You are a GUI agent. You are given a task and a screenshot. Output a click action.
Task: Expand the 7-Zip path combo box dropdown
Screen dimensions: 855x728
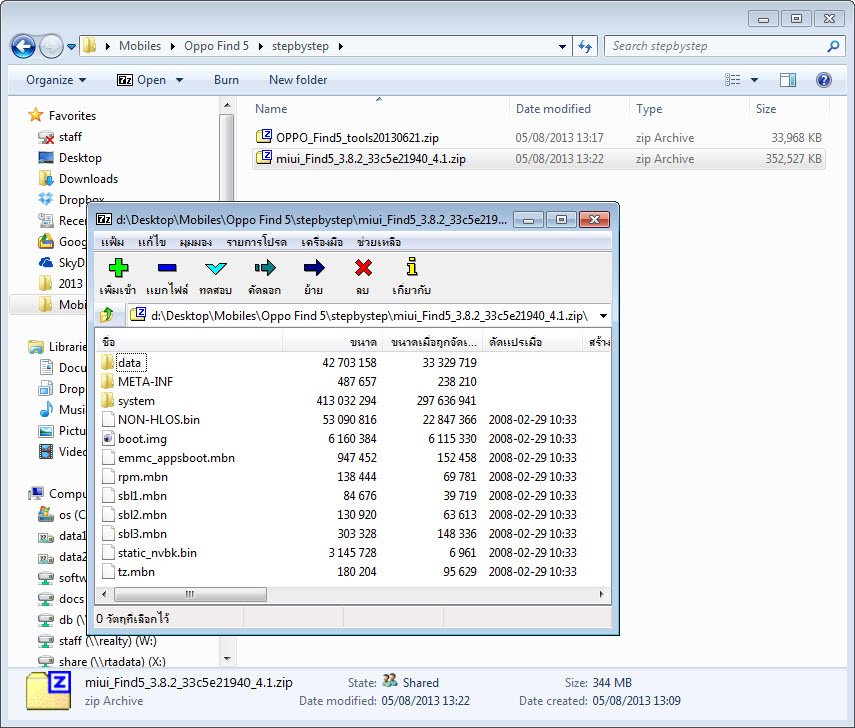point(603,316)
